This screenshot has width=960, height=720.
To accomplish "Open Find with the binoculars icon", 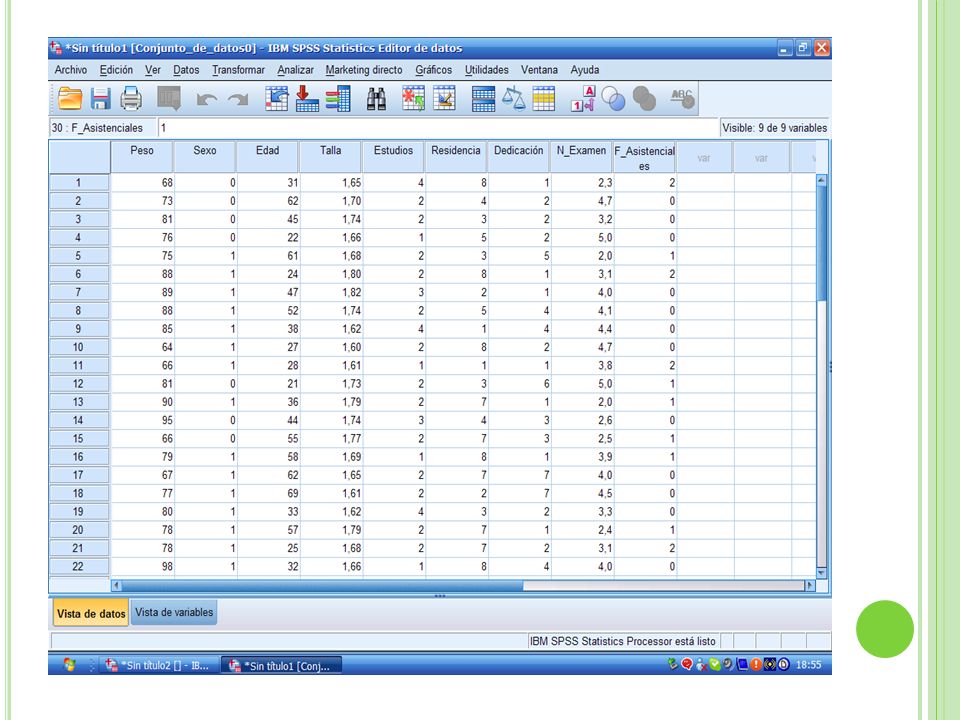I will [376, 99].
